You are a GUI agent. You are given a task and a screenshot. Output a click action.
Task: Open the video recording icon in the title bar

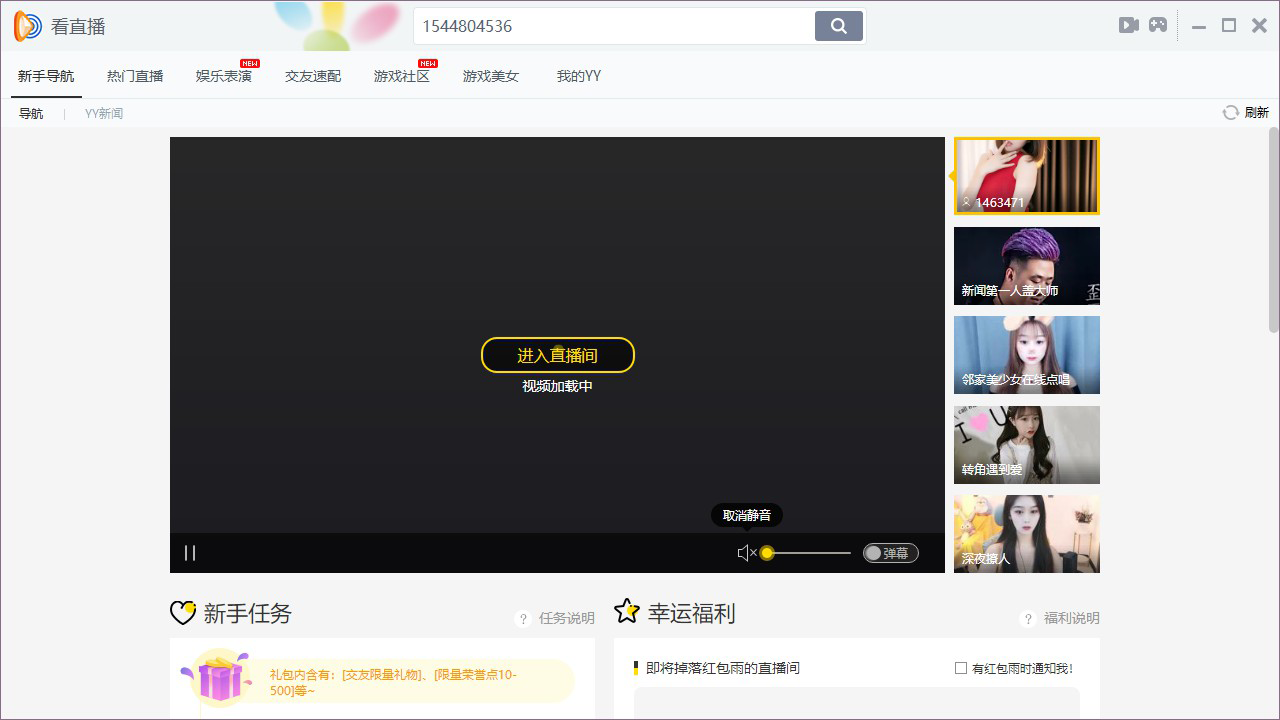click(1129, 25)
